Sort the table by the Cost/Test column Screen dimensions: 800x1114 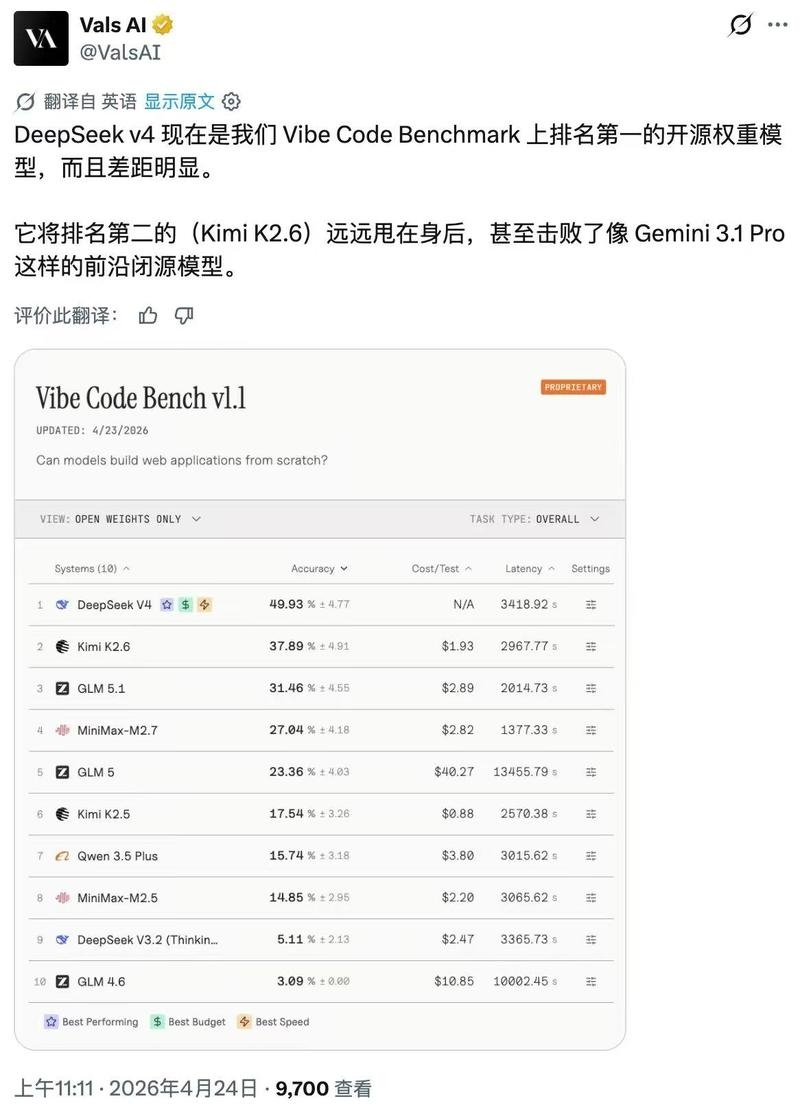click(x=441, y=568)
